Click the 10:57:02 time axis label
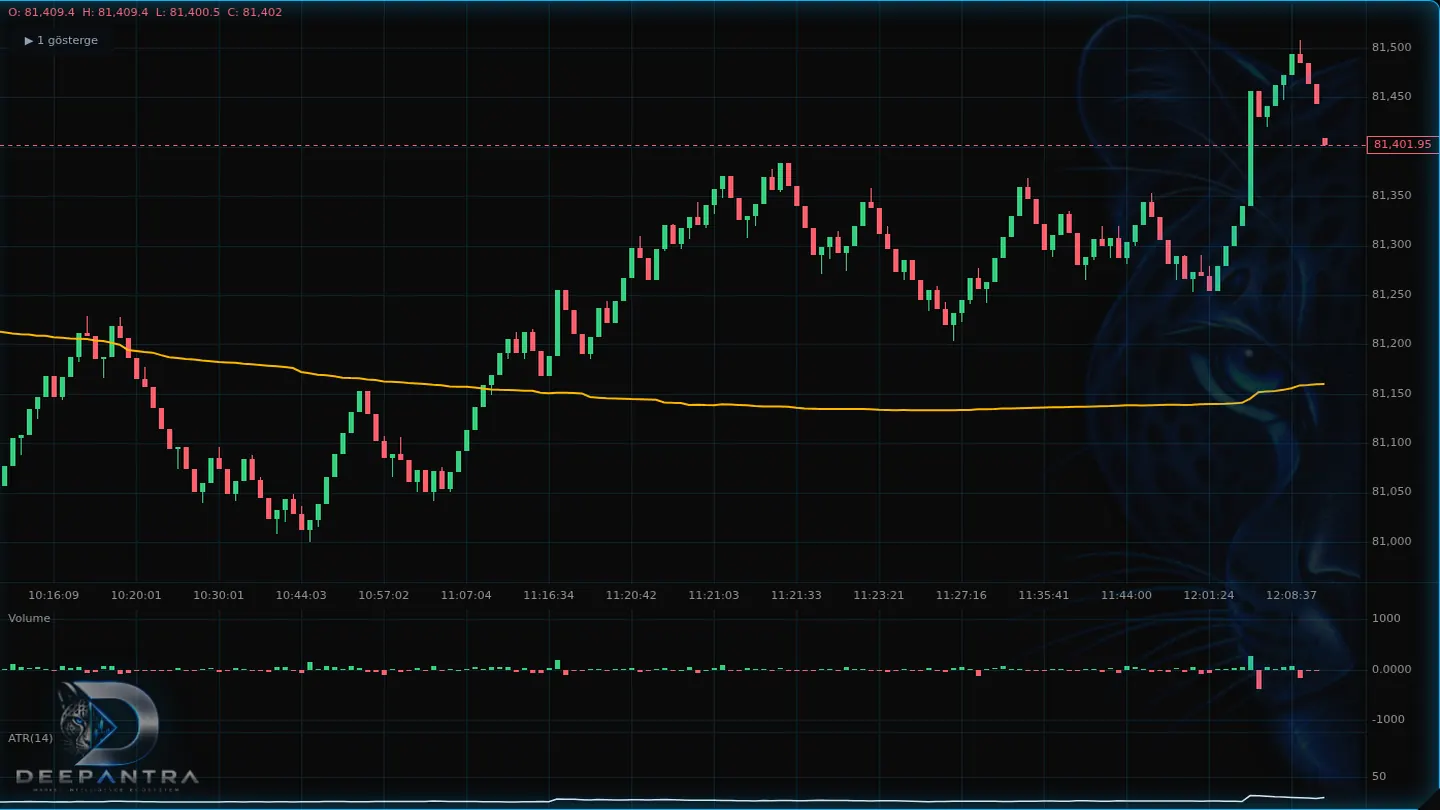 (384, 595)
